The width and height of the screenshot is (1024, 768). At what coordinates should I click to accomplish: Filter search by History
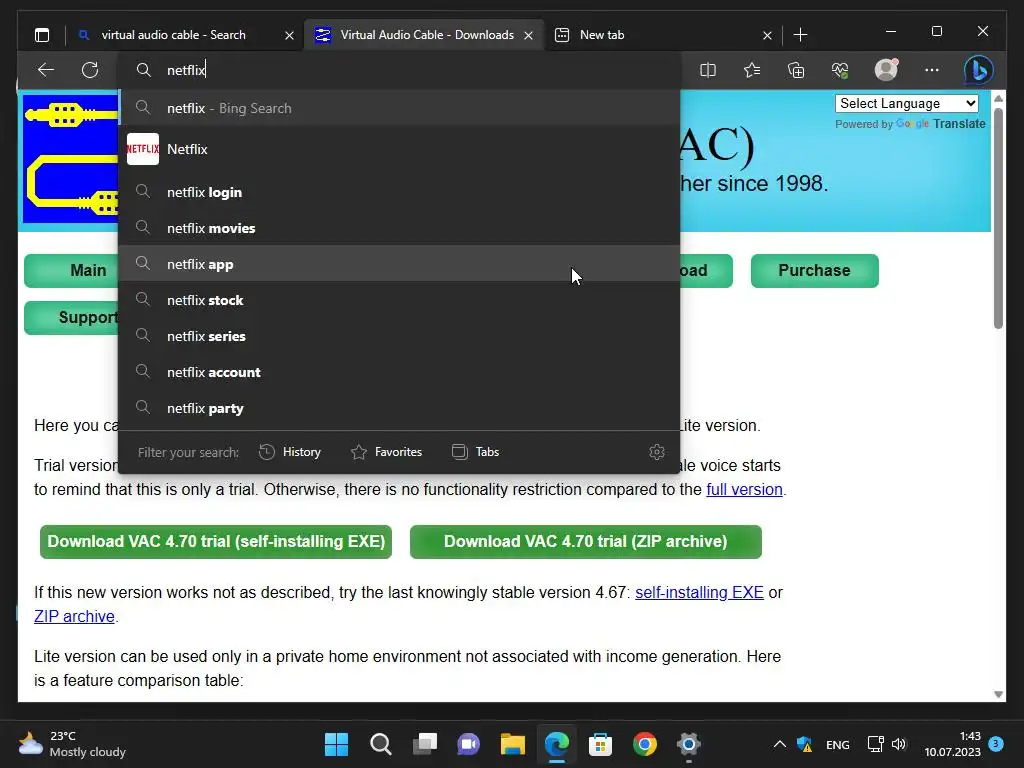point(290,452)
